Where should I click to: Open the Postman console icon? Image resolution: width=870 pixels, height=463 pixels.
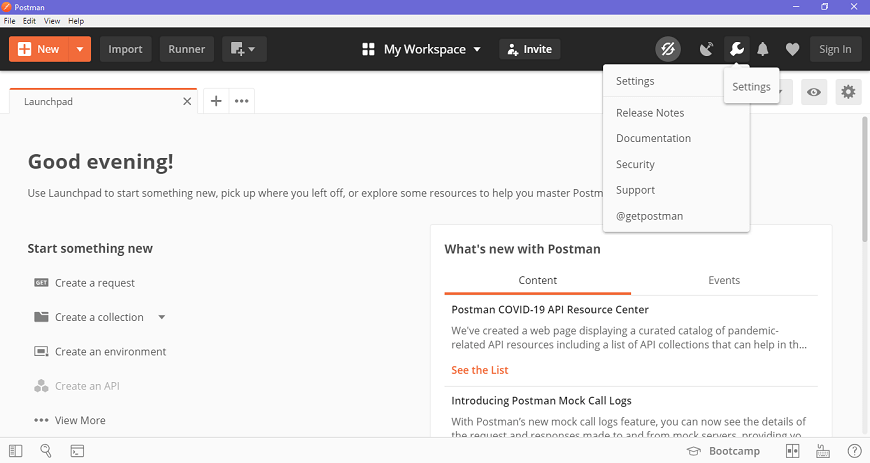click(x=77, y=451)
